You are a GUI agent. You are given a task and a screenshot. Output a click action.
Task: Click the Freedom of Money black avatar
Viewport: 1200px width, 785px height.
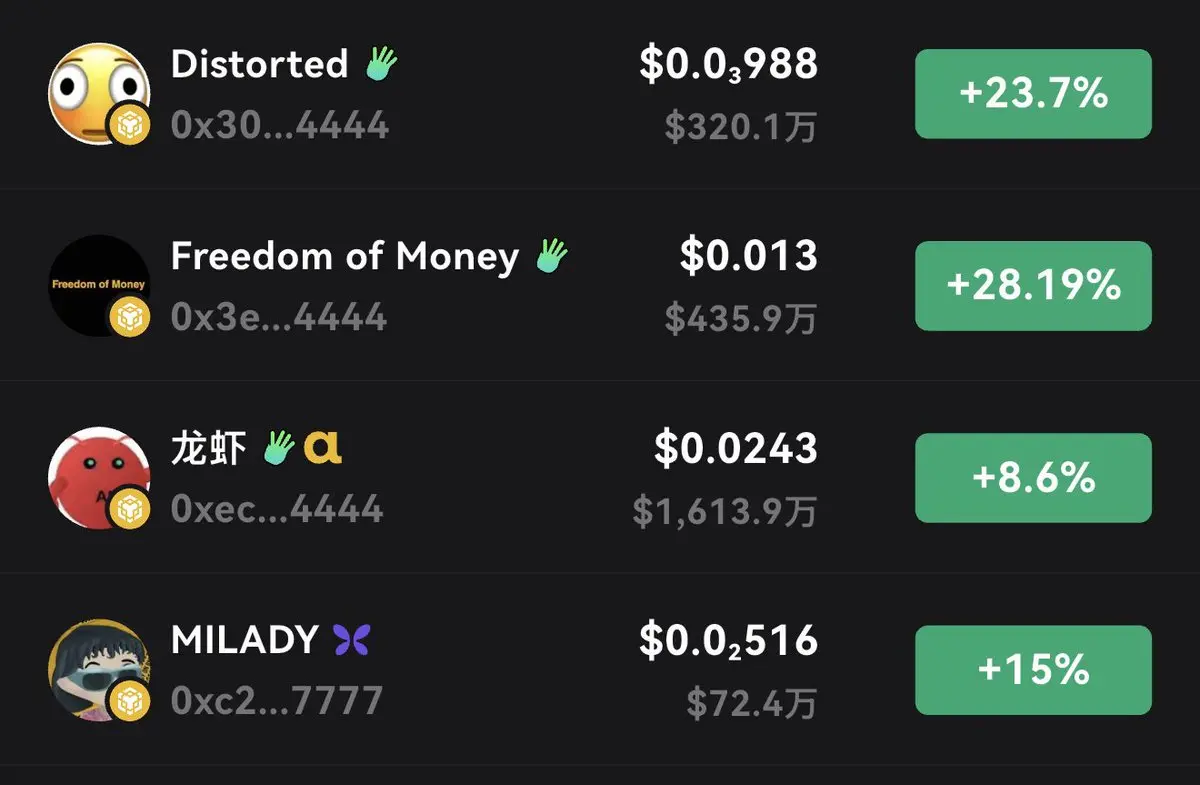[98, 285]
